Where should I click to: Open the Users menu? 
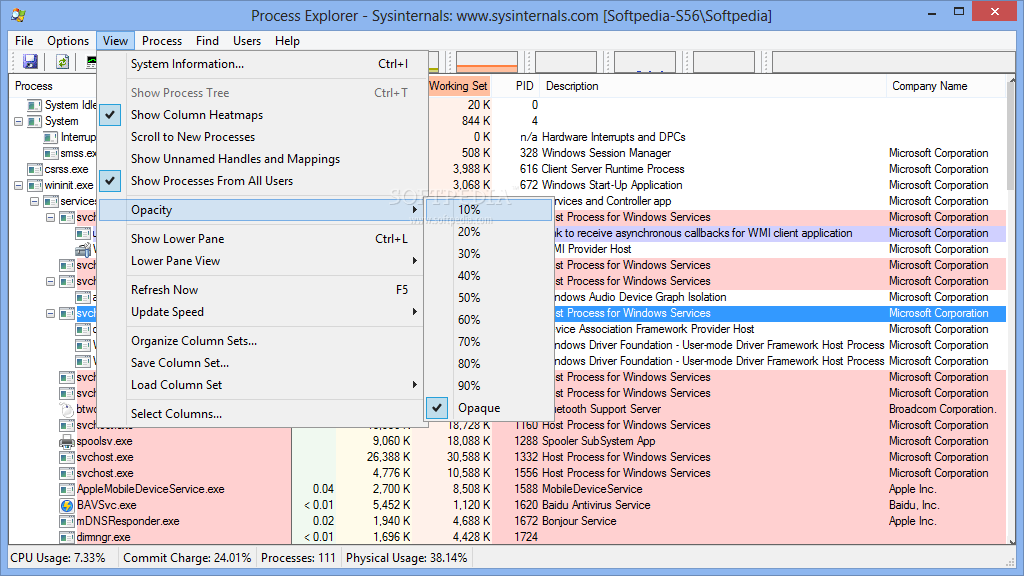click(x=247, y=40)
